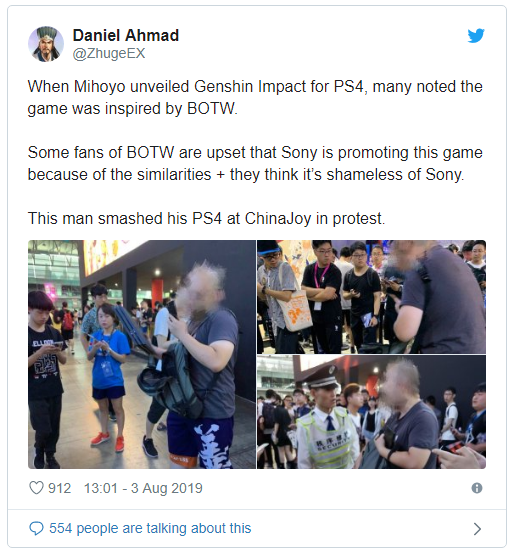Click the 912 likes count
Screen dimensions: 520x556
[60, 488]
